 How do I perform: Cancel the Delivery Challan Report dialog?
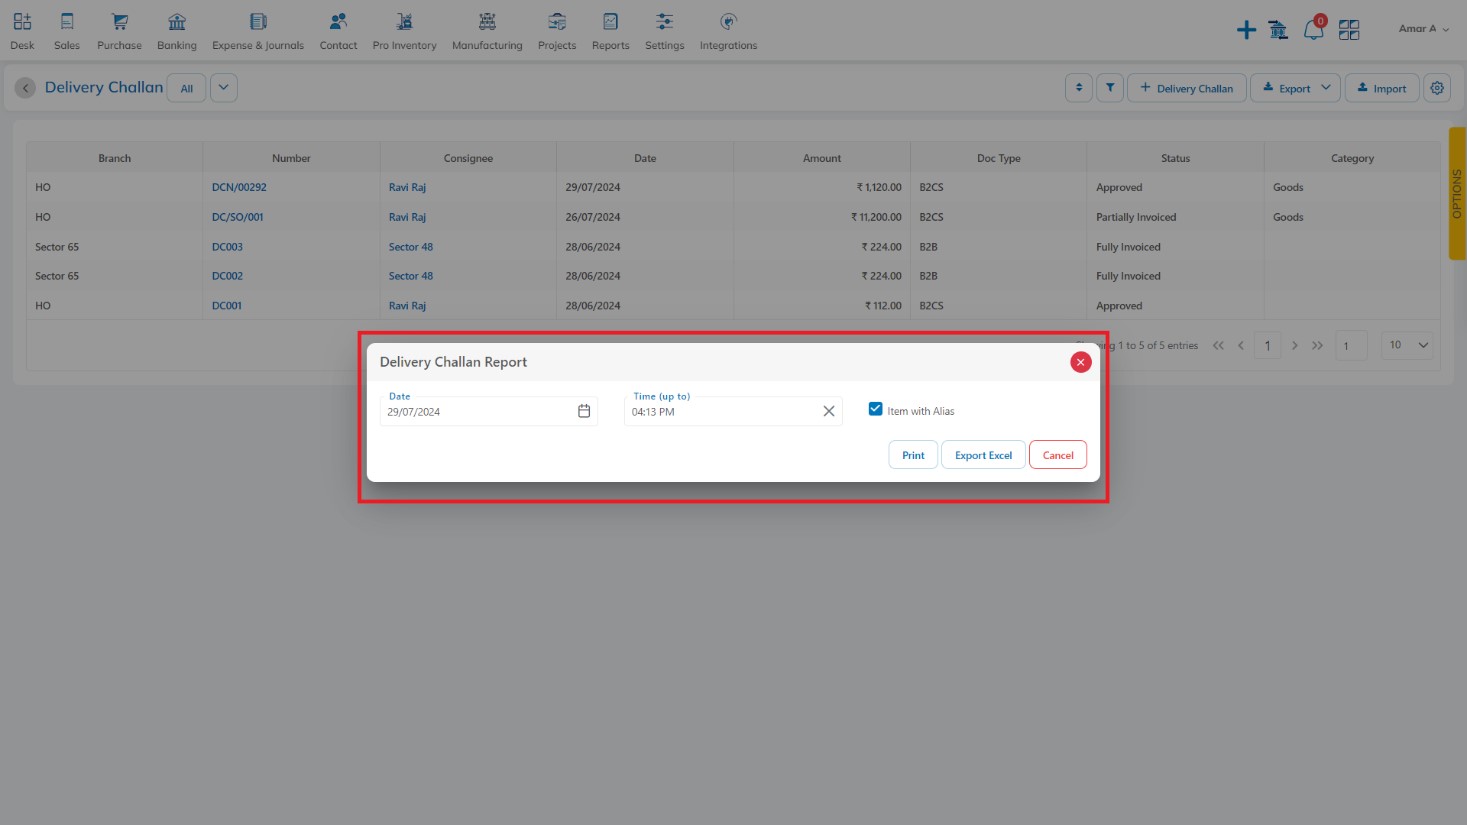pos(1058,455)
